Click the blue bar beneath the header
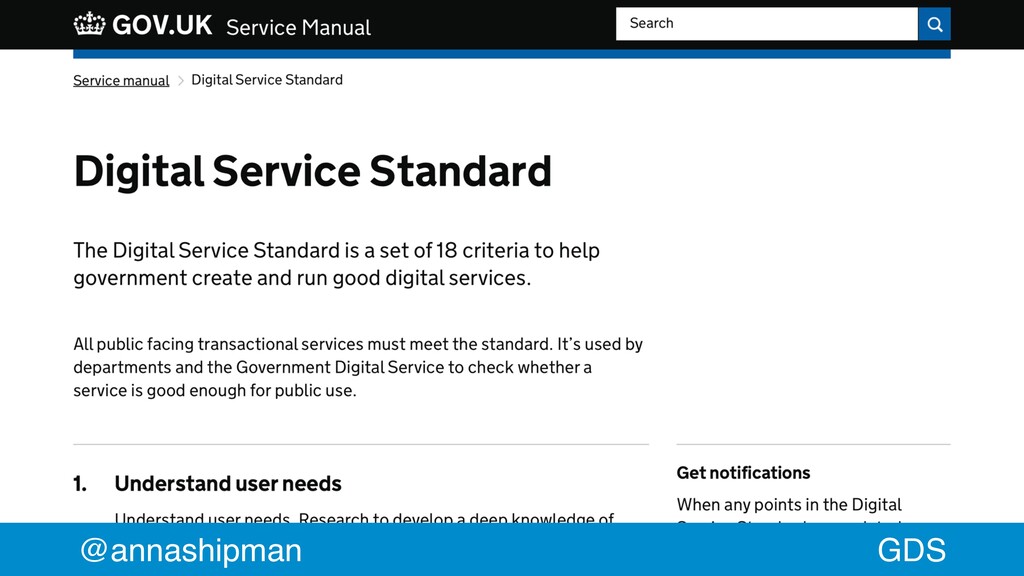 click(512, 54)
